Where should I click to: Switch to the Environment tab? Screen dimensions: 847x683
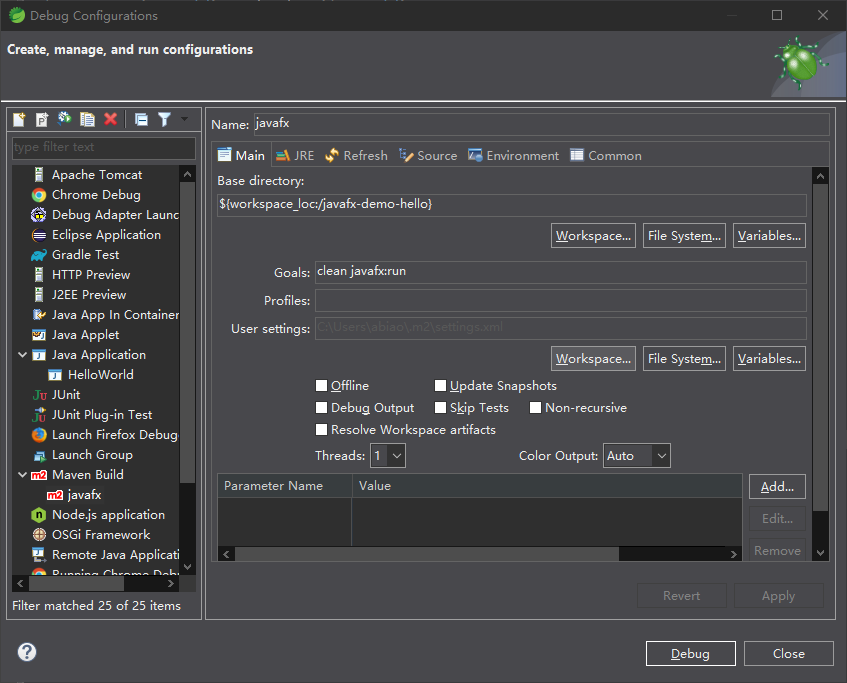click(x=514, y=156)
